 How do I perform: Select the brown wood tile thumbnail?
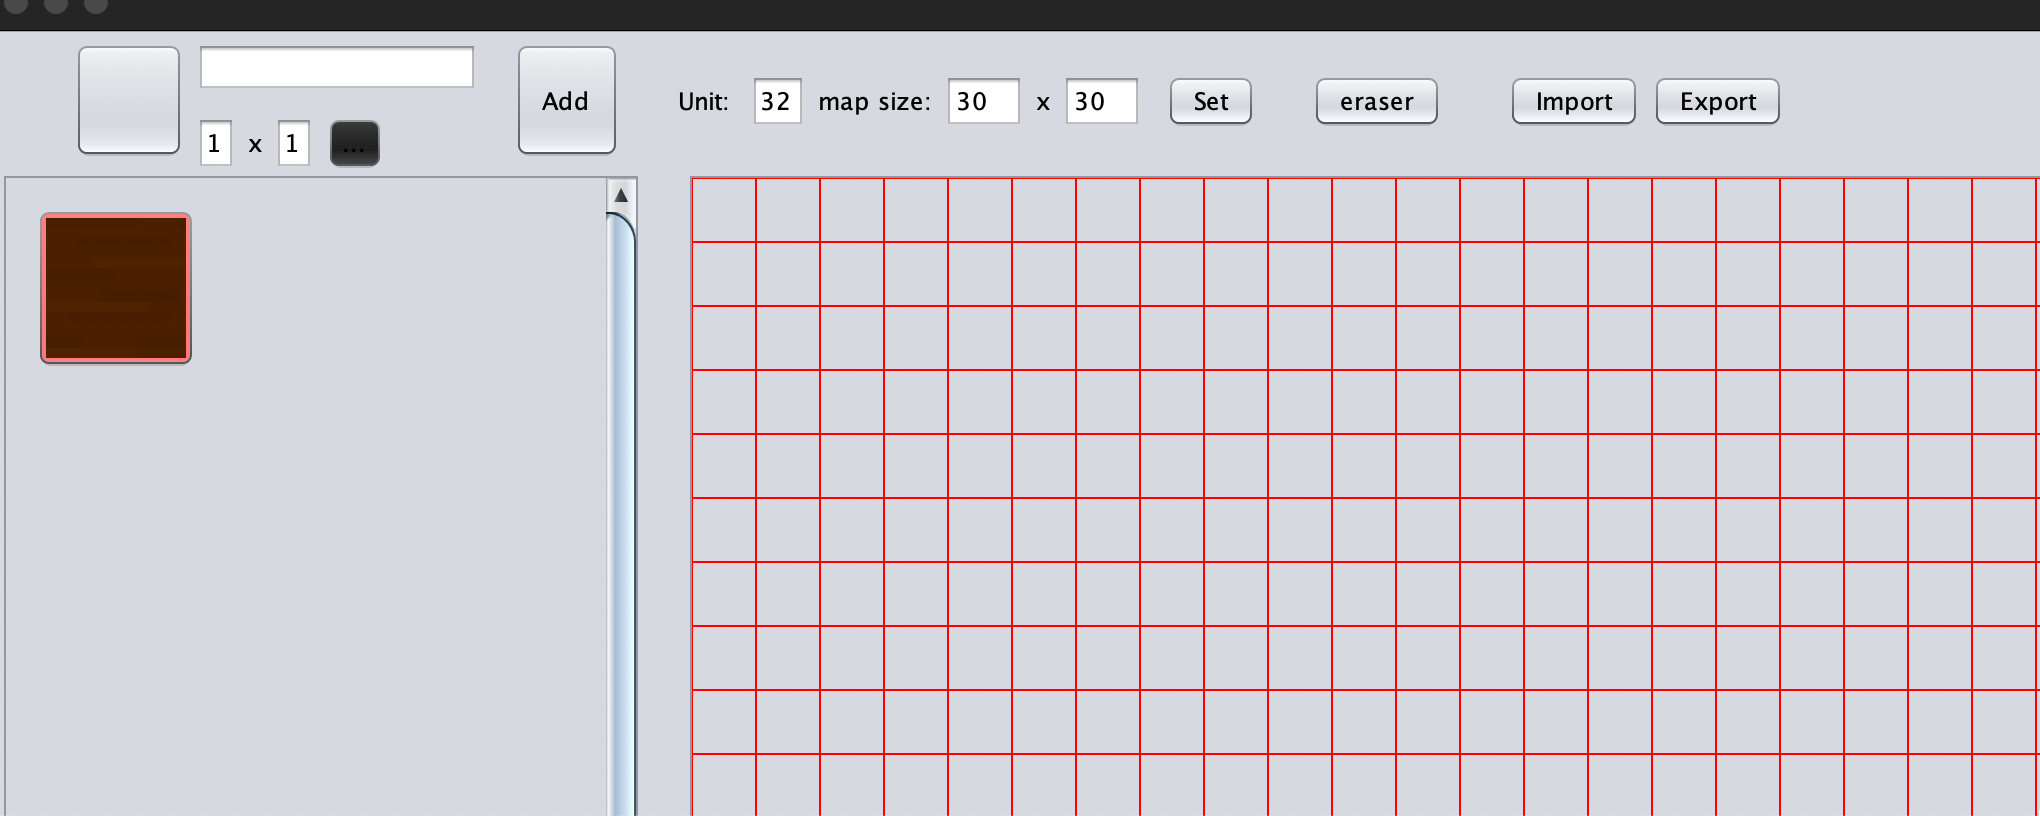click(x=116, y=288)
